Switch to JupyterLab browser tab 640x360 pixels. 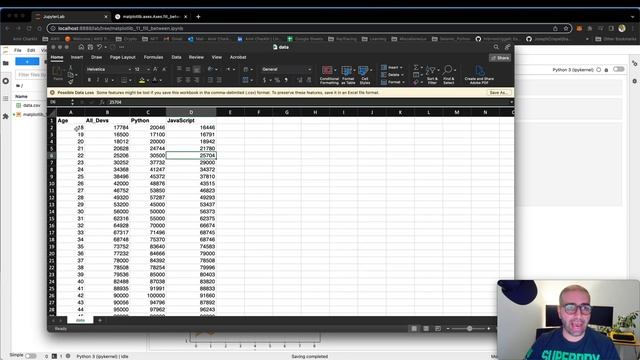point(71,17)
